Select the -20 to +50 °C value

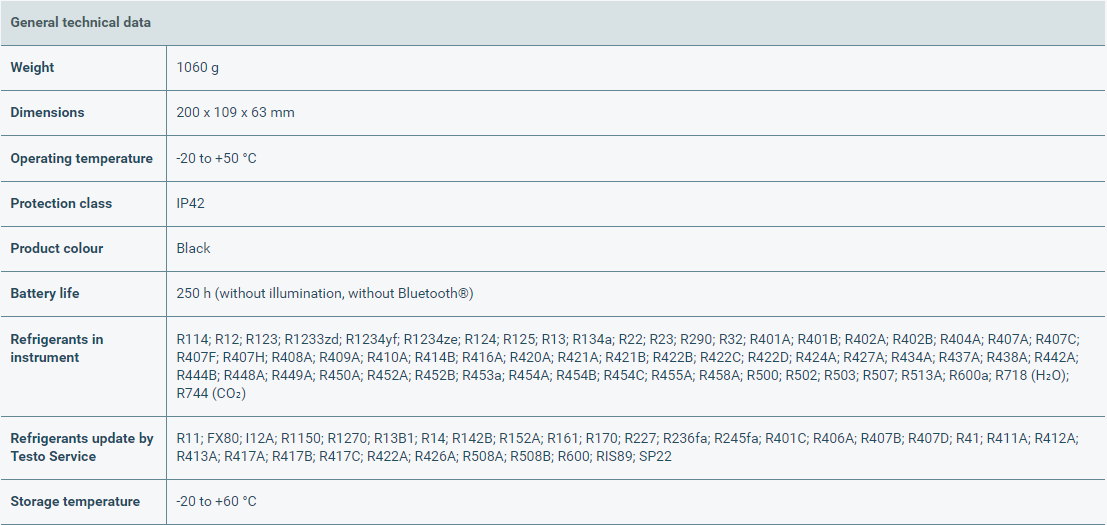pyautogui.click(x=216, y=158)
